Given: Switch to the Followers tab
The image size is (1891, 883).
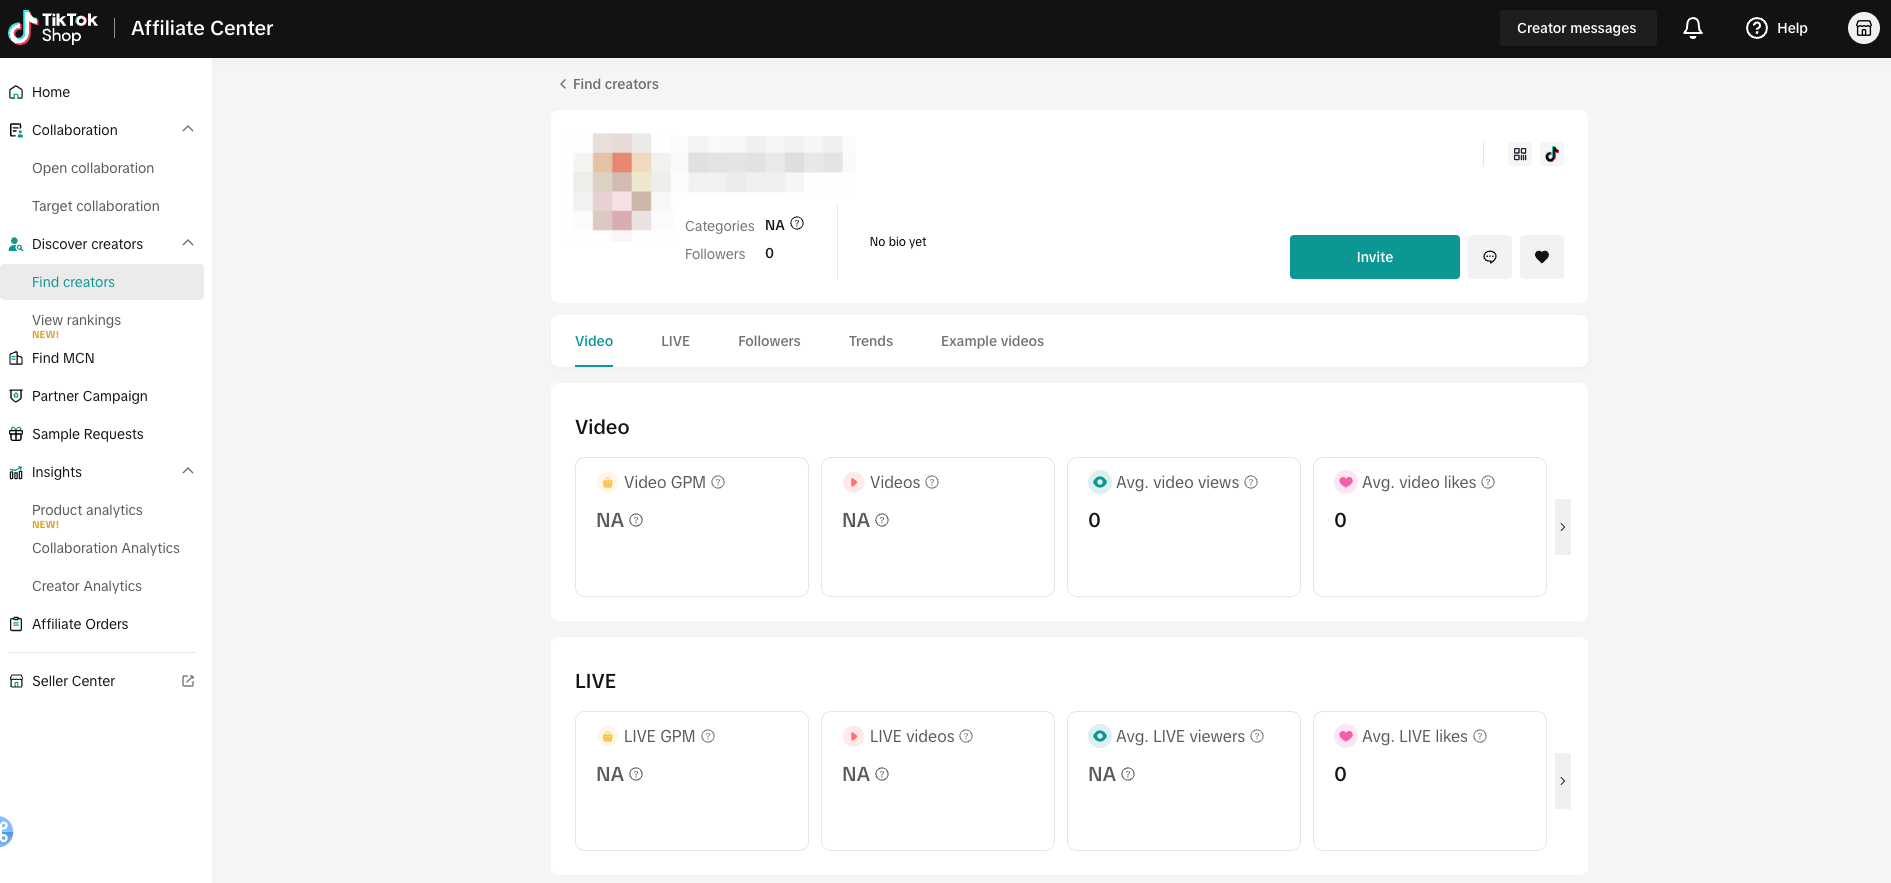Looking at the screenshot, I should (769, 341).
